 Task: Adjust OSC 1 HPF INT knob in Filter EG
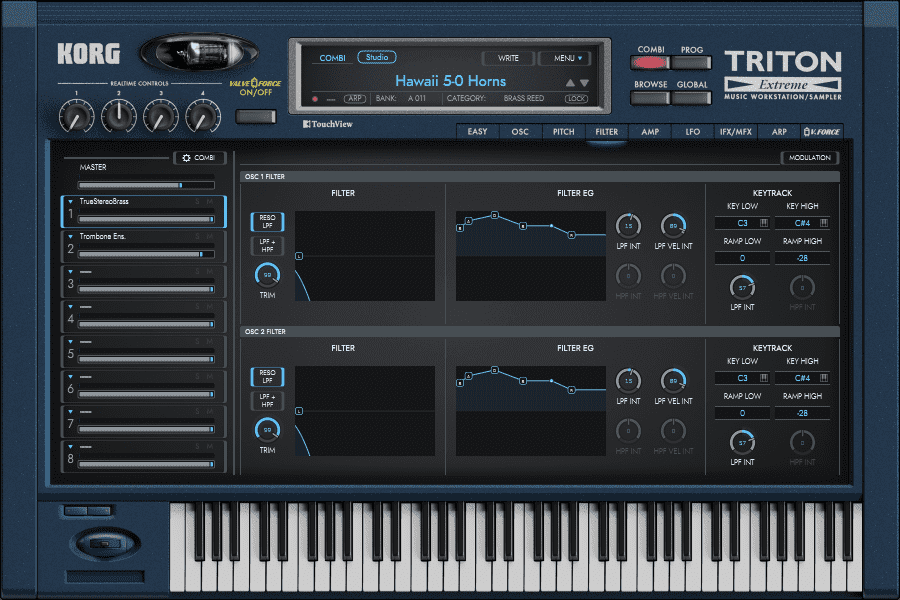[629, 276]
